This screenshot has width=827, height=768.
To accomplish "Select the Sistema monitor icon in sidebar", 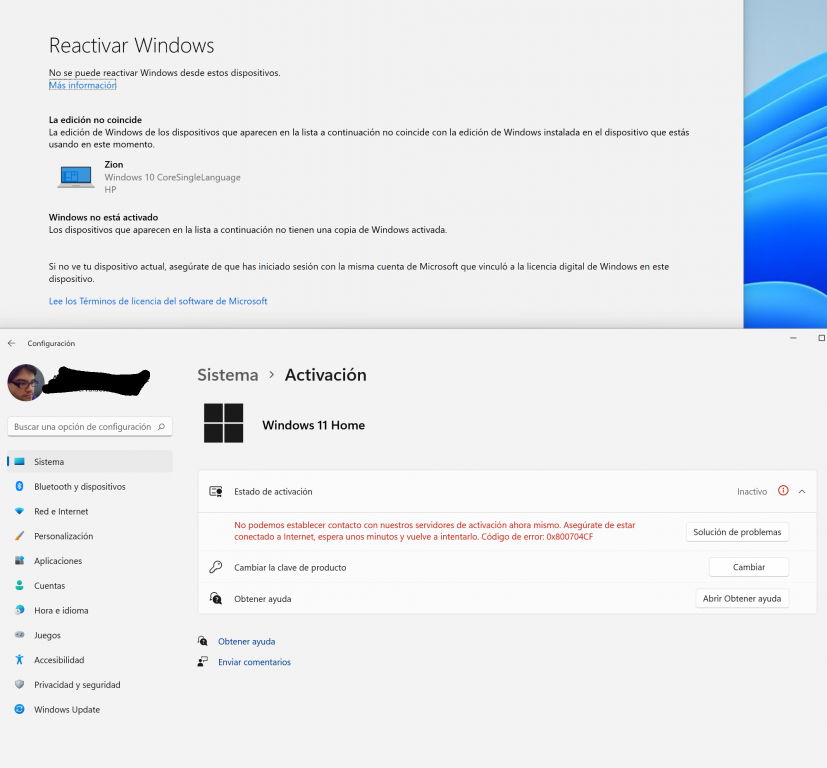I will coord(20,462).
